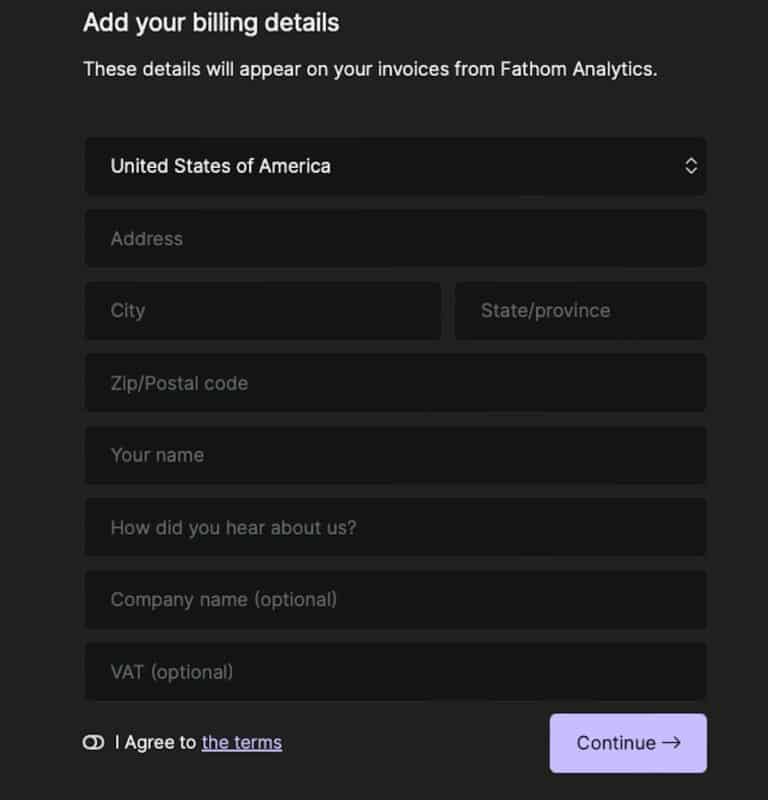This screenshot has height=800, width=768.
Task: Click into the Address field
Action: pos(395,238)
